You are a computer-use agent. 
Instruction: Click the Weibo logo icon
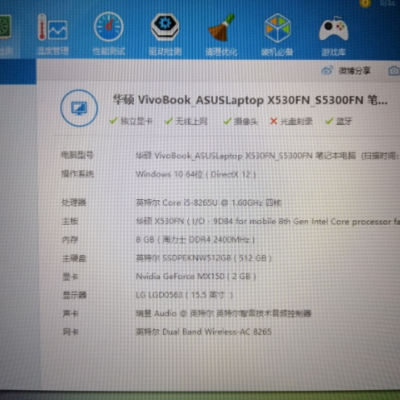(x=327, y=70)
